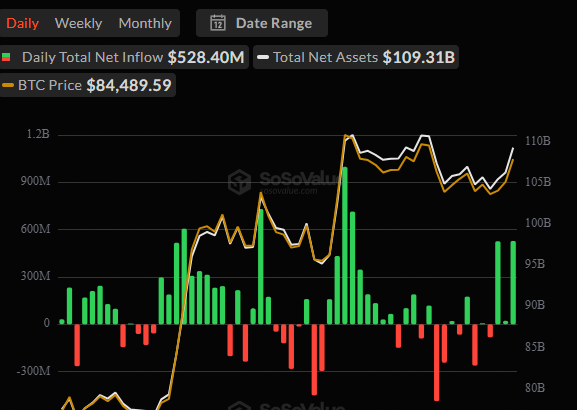Click the 1.2B left axis label

coord(38,134)
